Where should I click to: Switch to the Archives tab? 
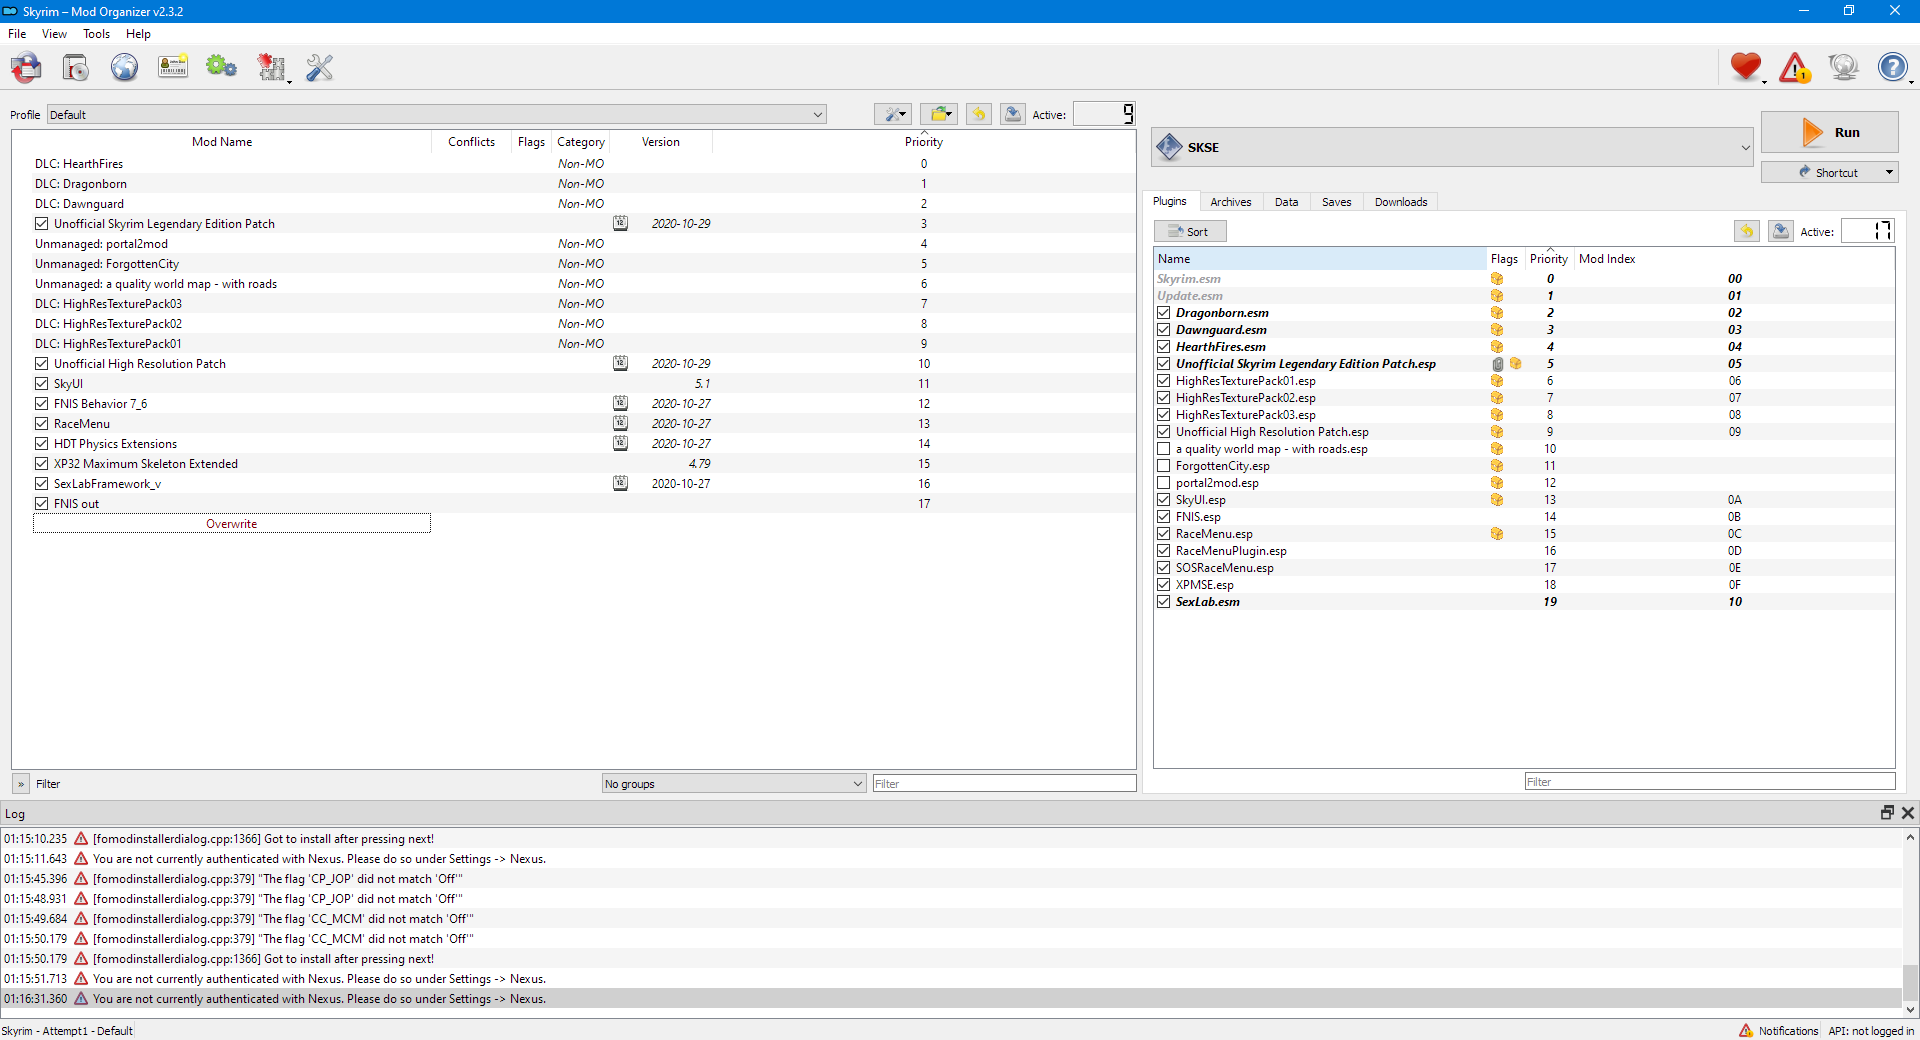pyautogui.click(x=1230, y=202)
